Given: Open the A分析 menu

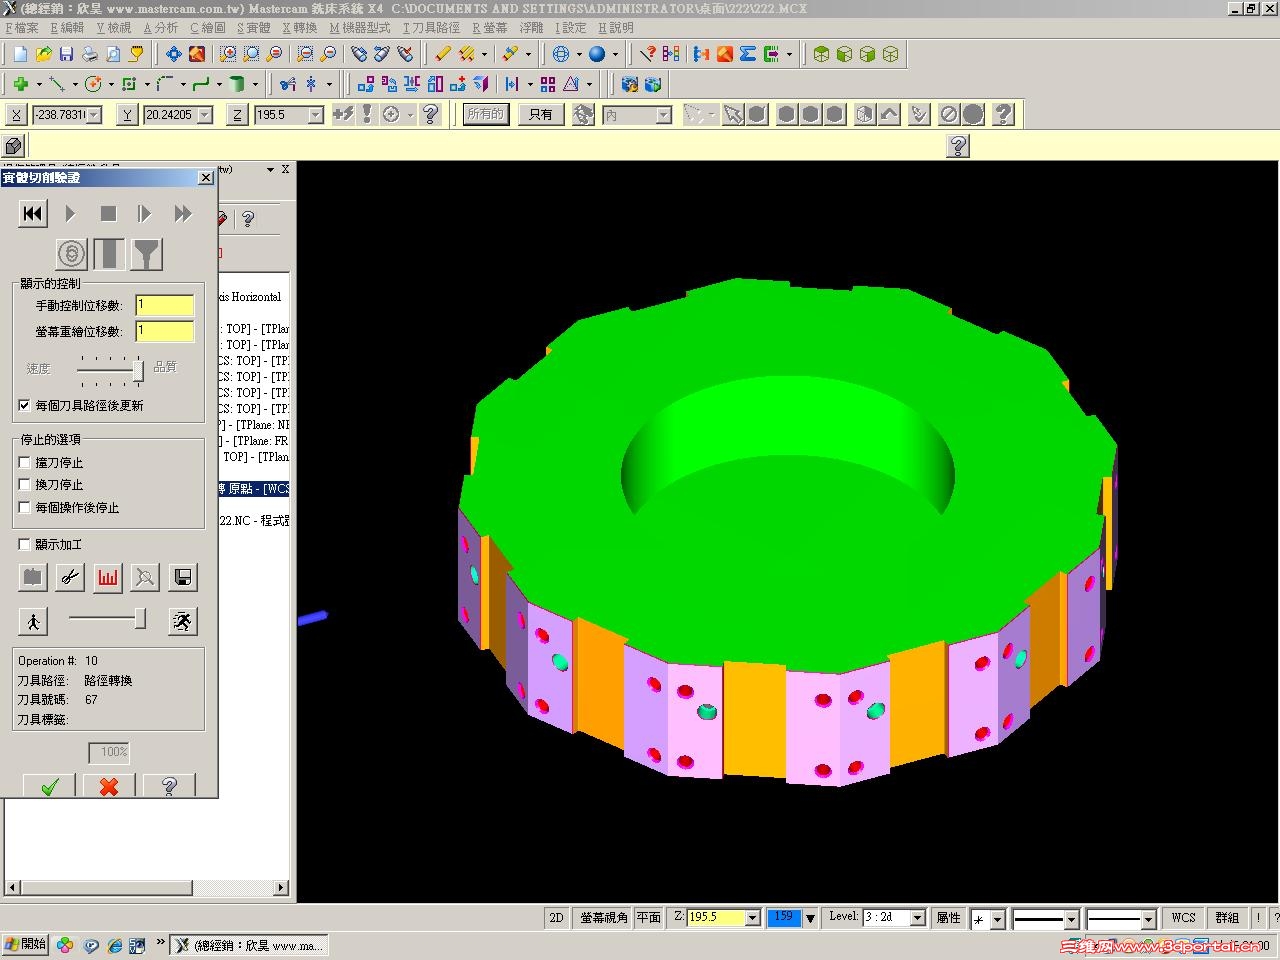Looking at the screenshot, I should (161, 28).
